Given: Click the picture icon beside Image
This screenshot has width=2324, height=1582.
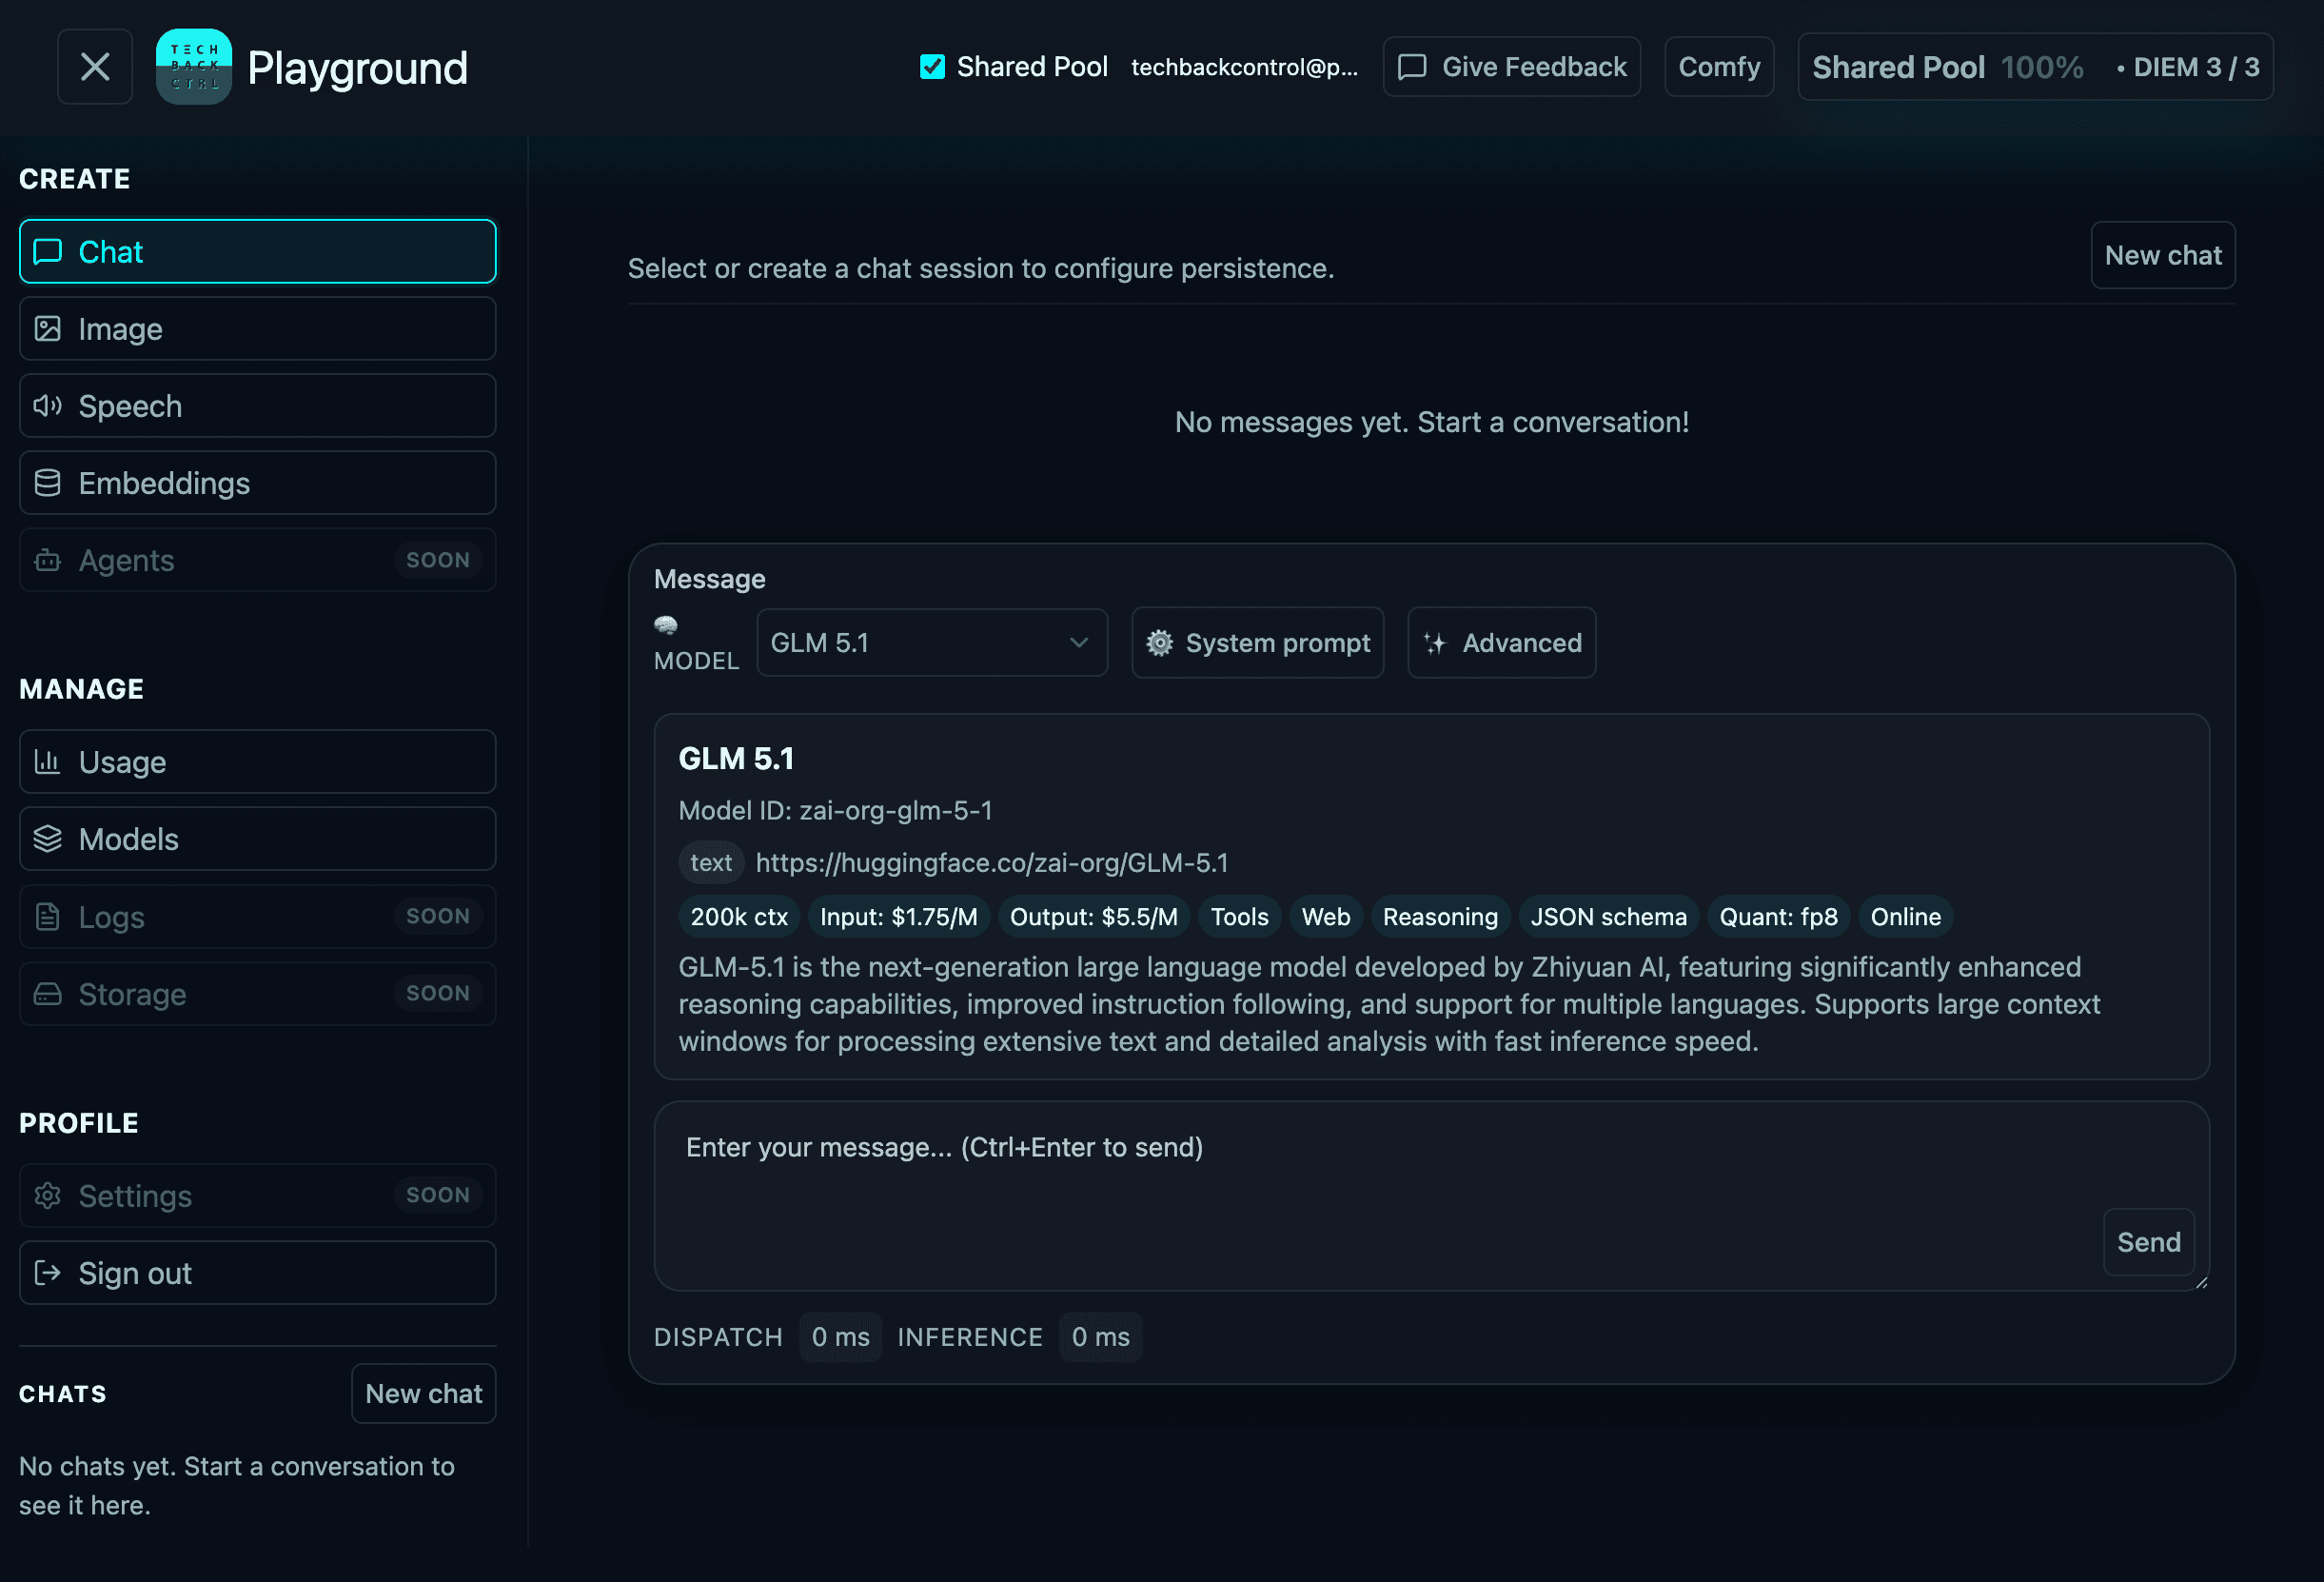Looking at the screenshot, I should pyautogui.click(x=48, y=329).
